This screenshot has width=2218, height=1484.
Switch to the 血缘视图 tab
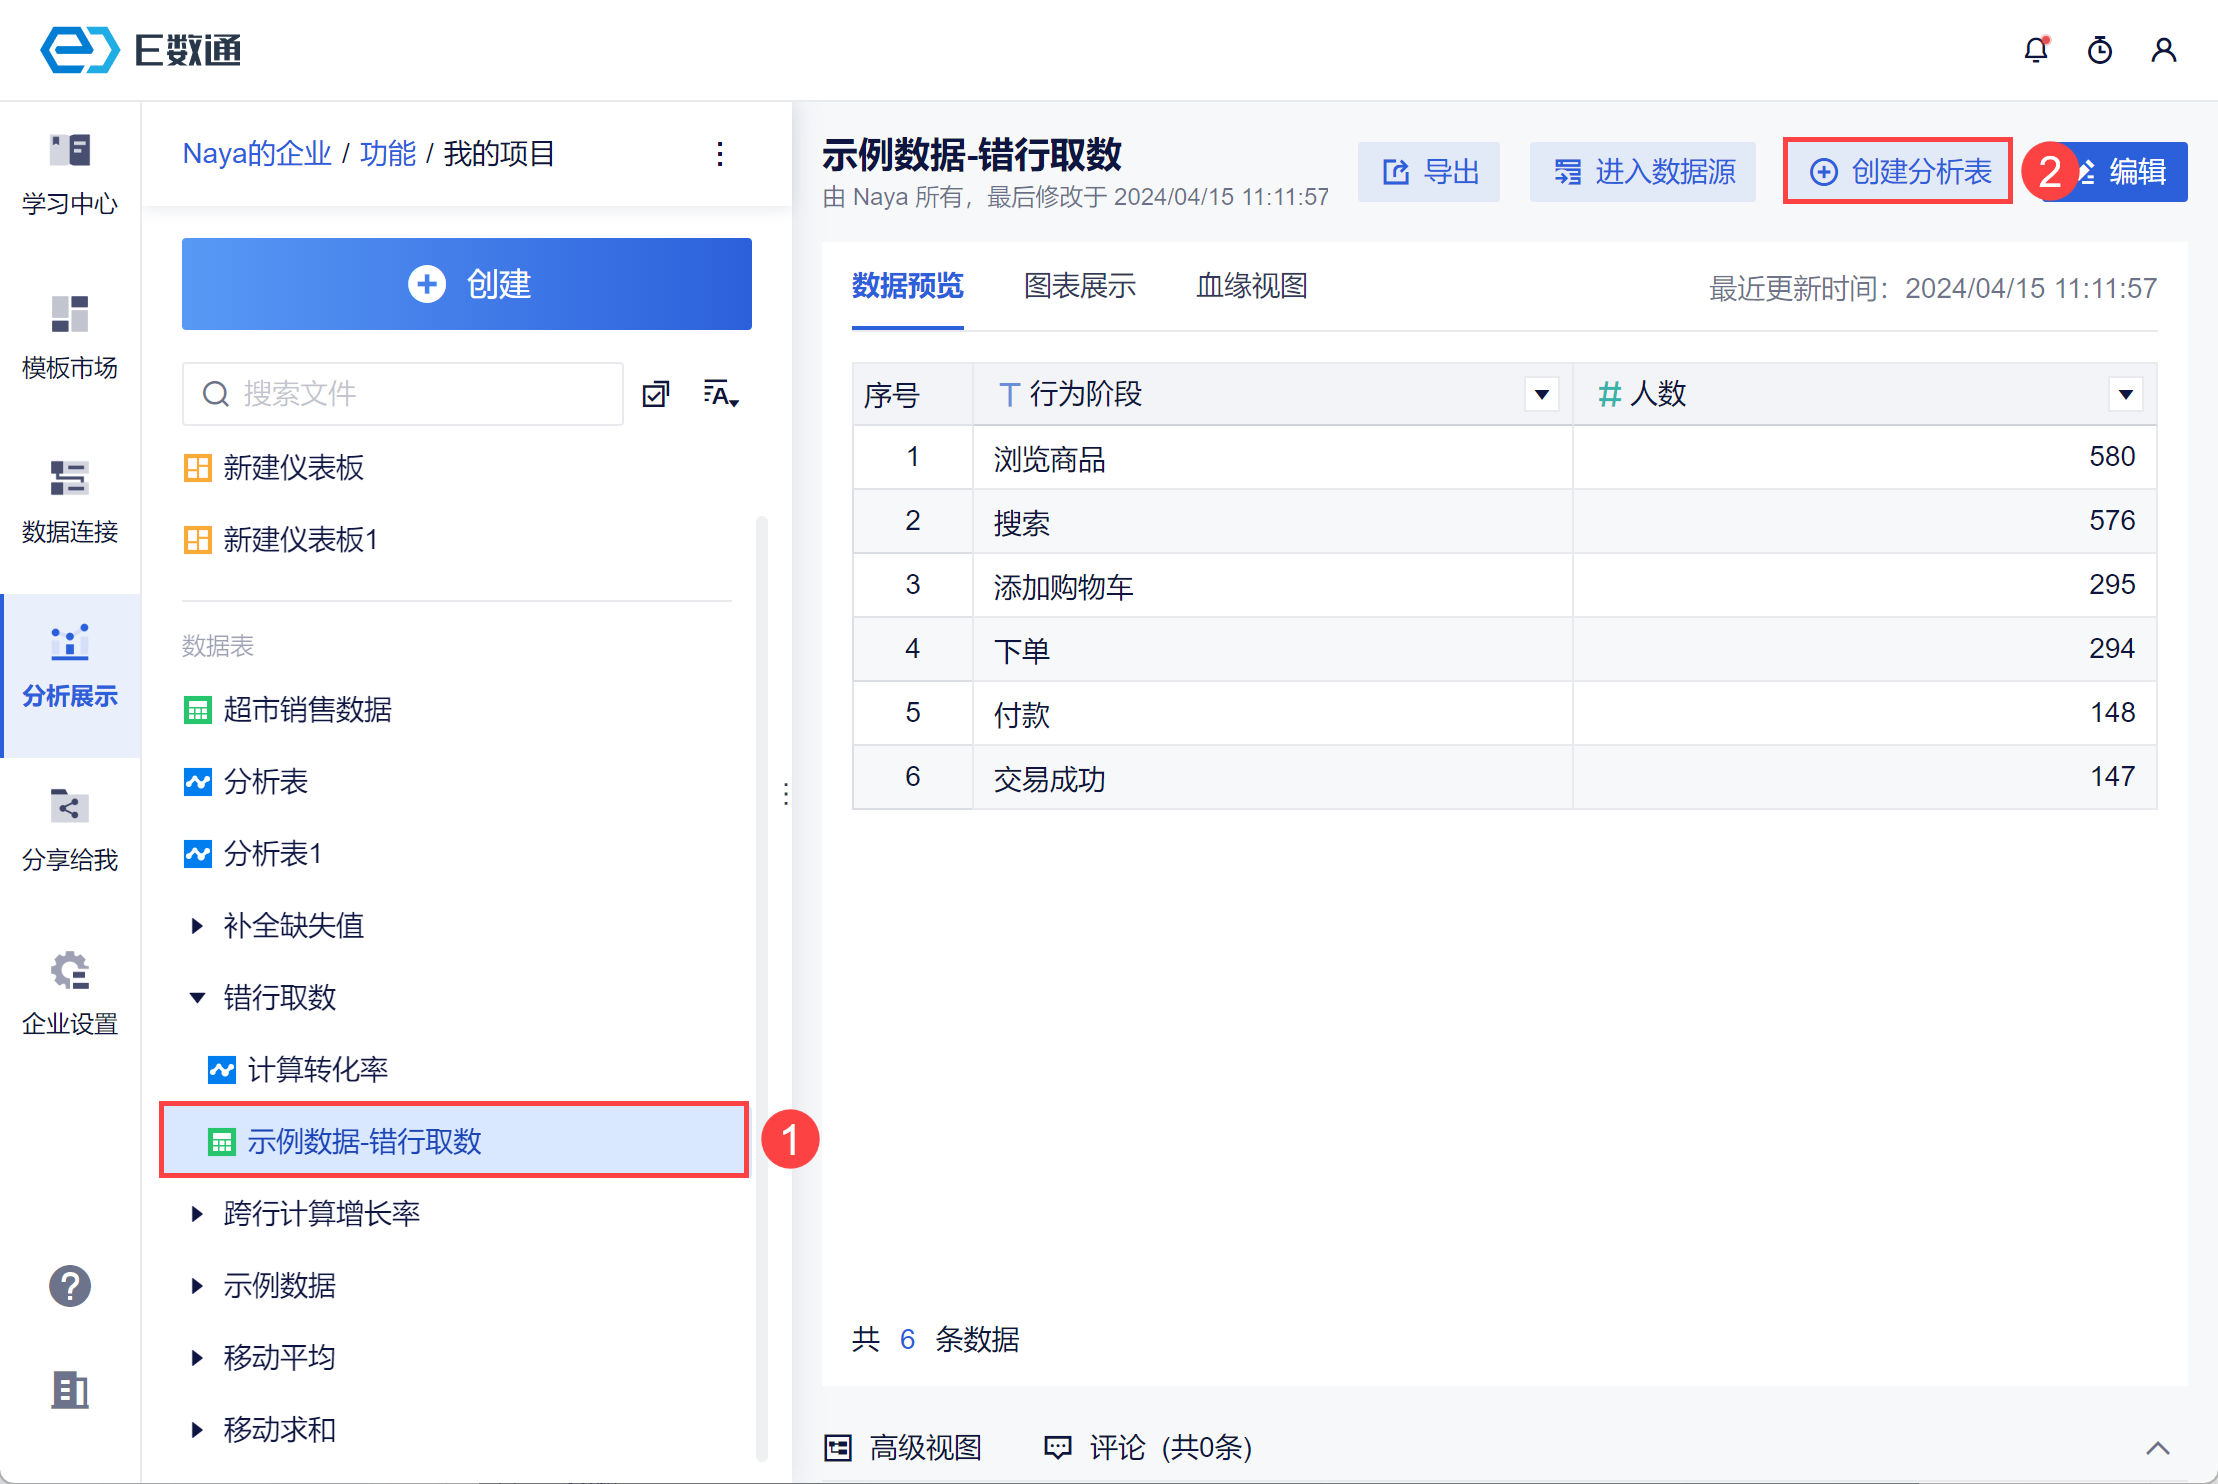coord(1252,287)
